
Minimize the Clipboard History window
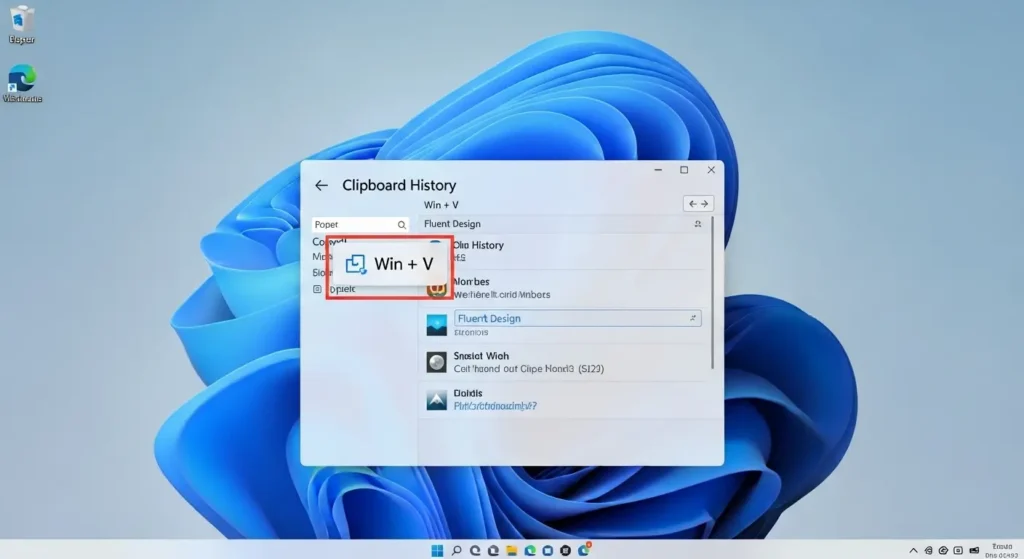tap(658, 170)
